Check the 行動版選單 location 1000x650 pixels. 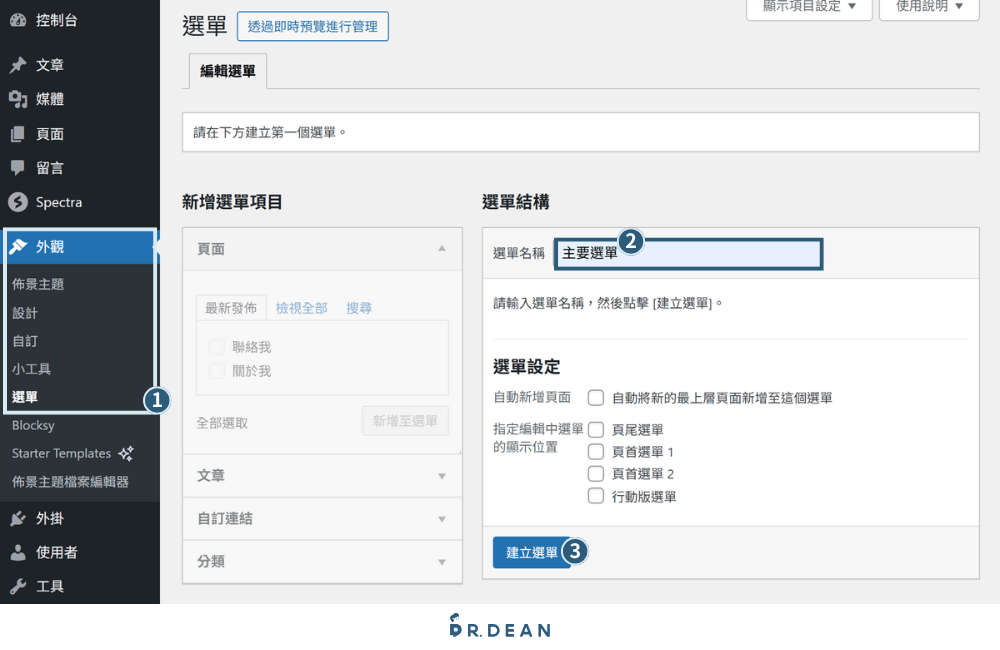click(x=596, y=496)
